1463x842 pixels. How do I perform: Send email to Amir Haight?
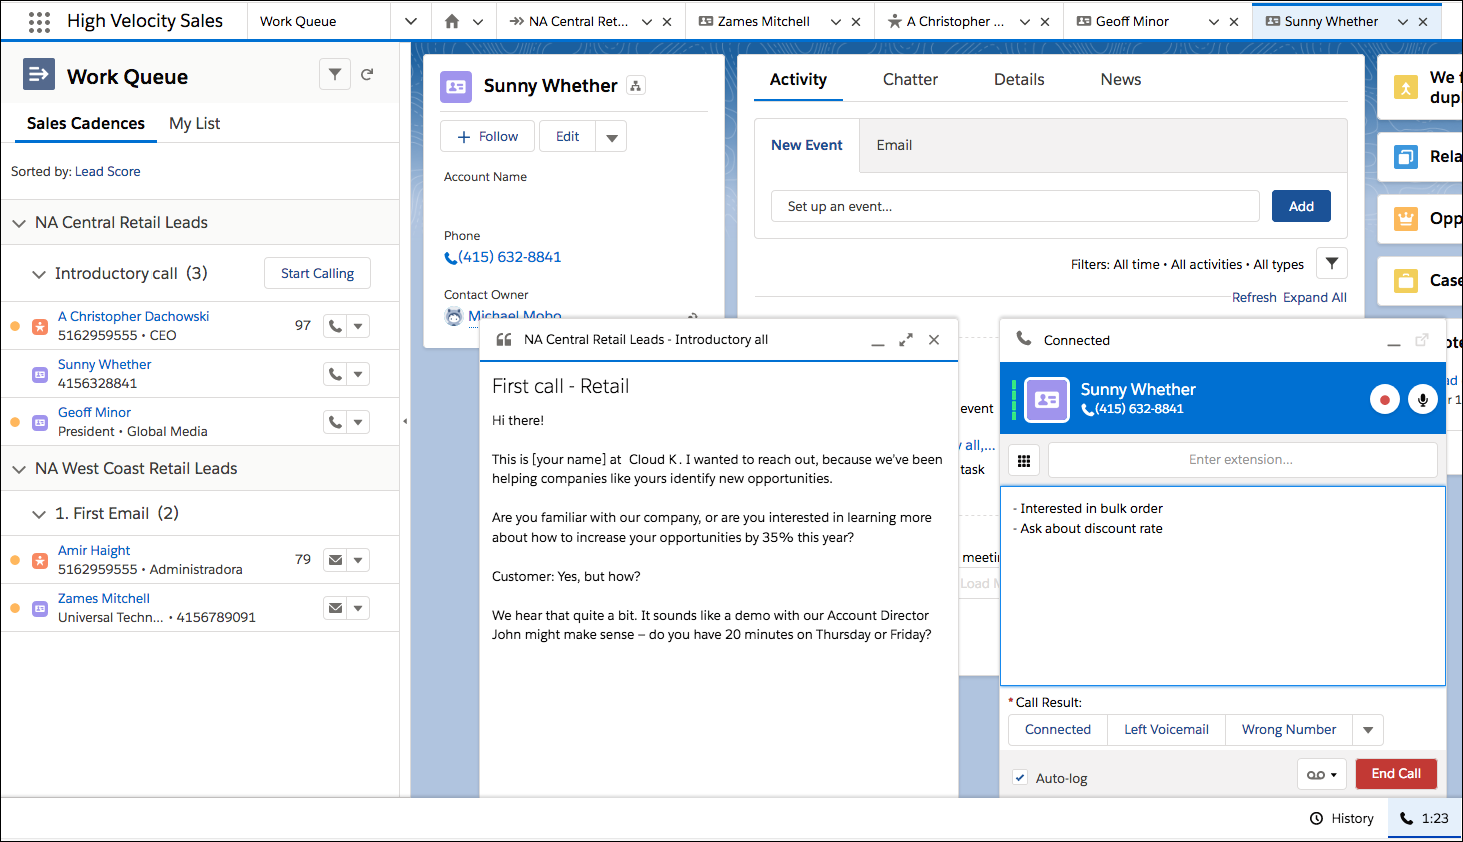[335, 560]
